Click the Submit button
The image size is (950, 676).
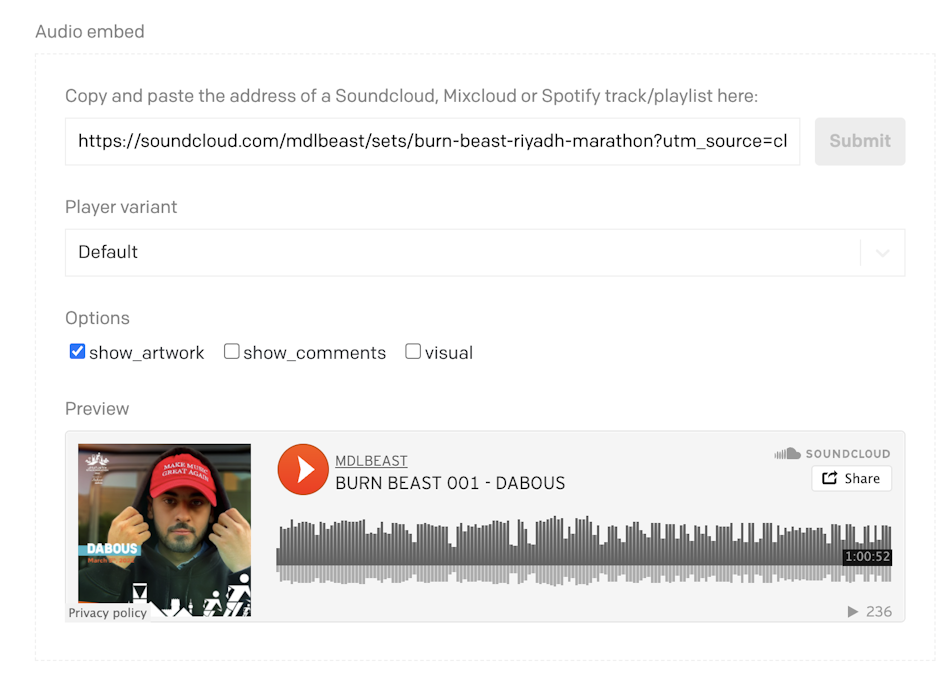click(x=860, y=141)
